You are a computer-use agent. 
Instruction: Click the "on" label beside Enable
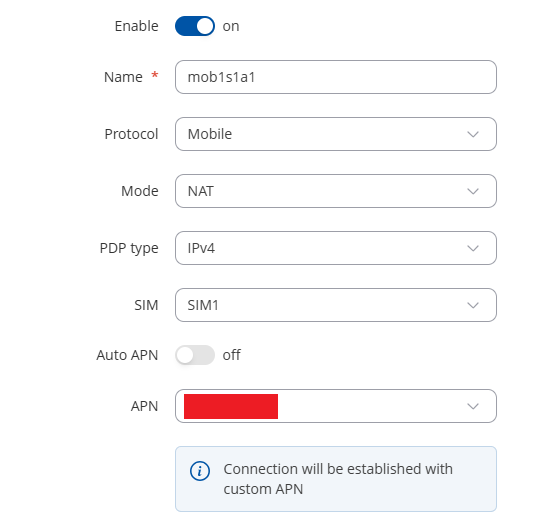click(x=231, y=27)
